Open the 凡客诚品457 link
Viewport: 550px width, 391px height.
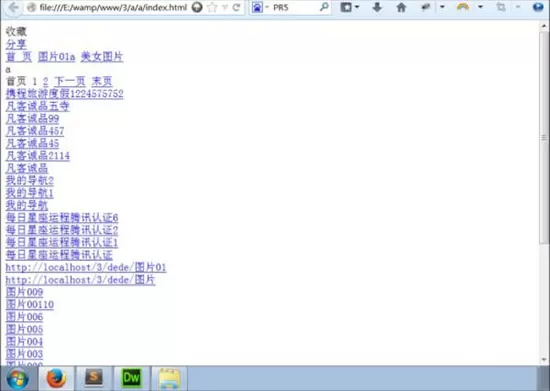pyautogui.click(x=35, y=131)
